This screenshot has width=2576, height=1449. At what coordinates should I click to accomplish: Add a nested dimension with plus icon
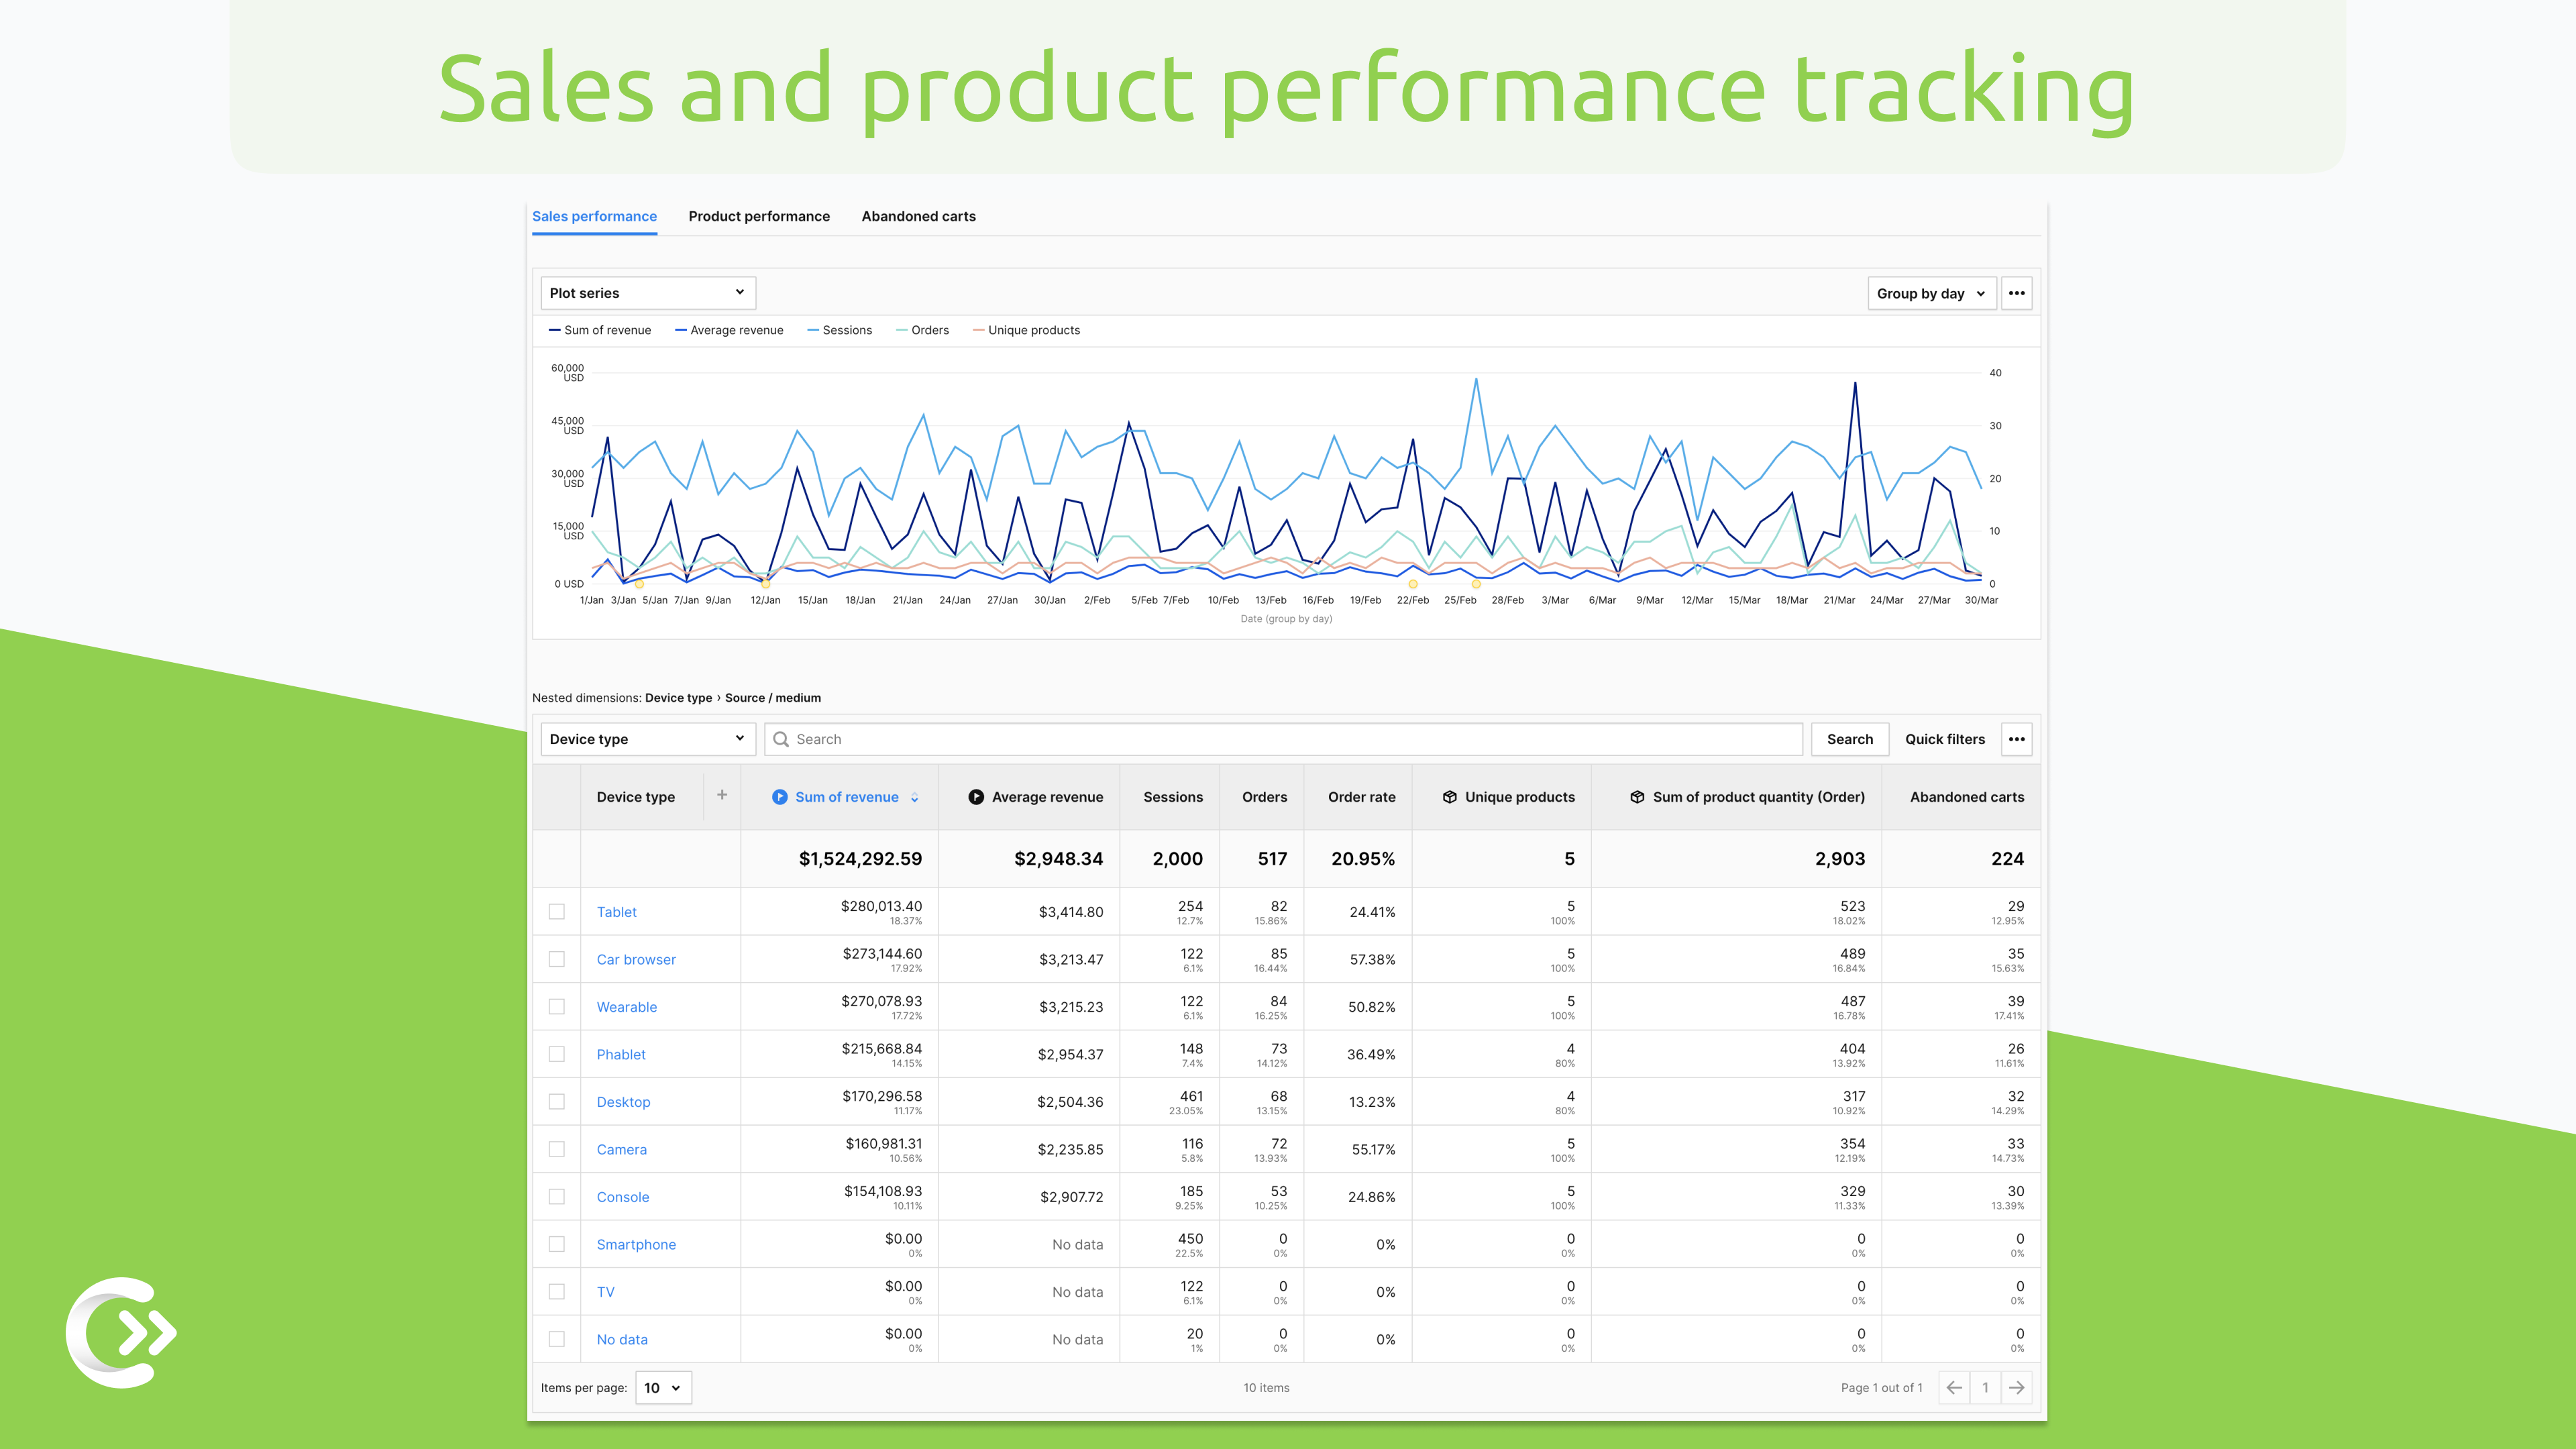[x=722, y=795]
